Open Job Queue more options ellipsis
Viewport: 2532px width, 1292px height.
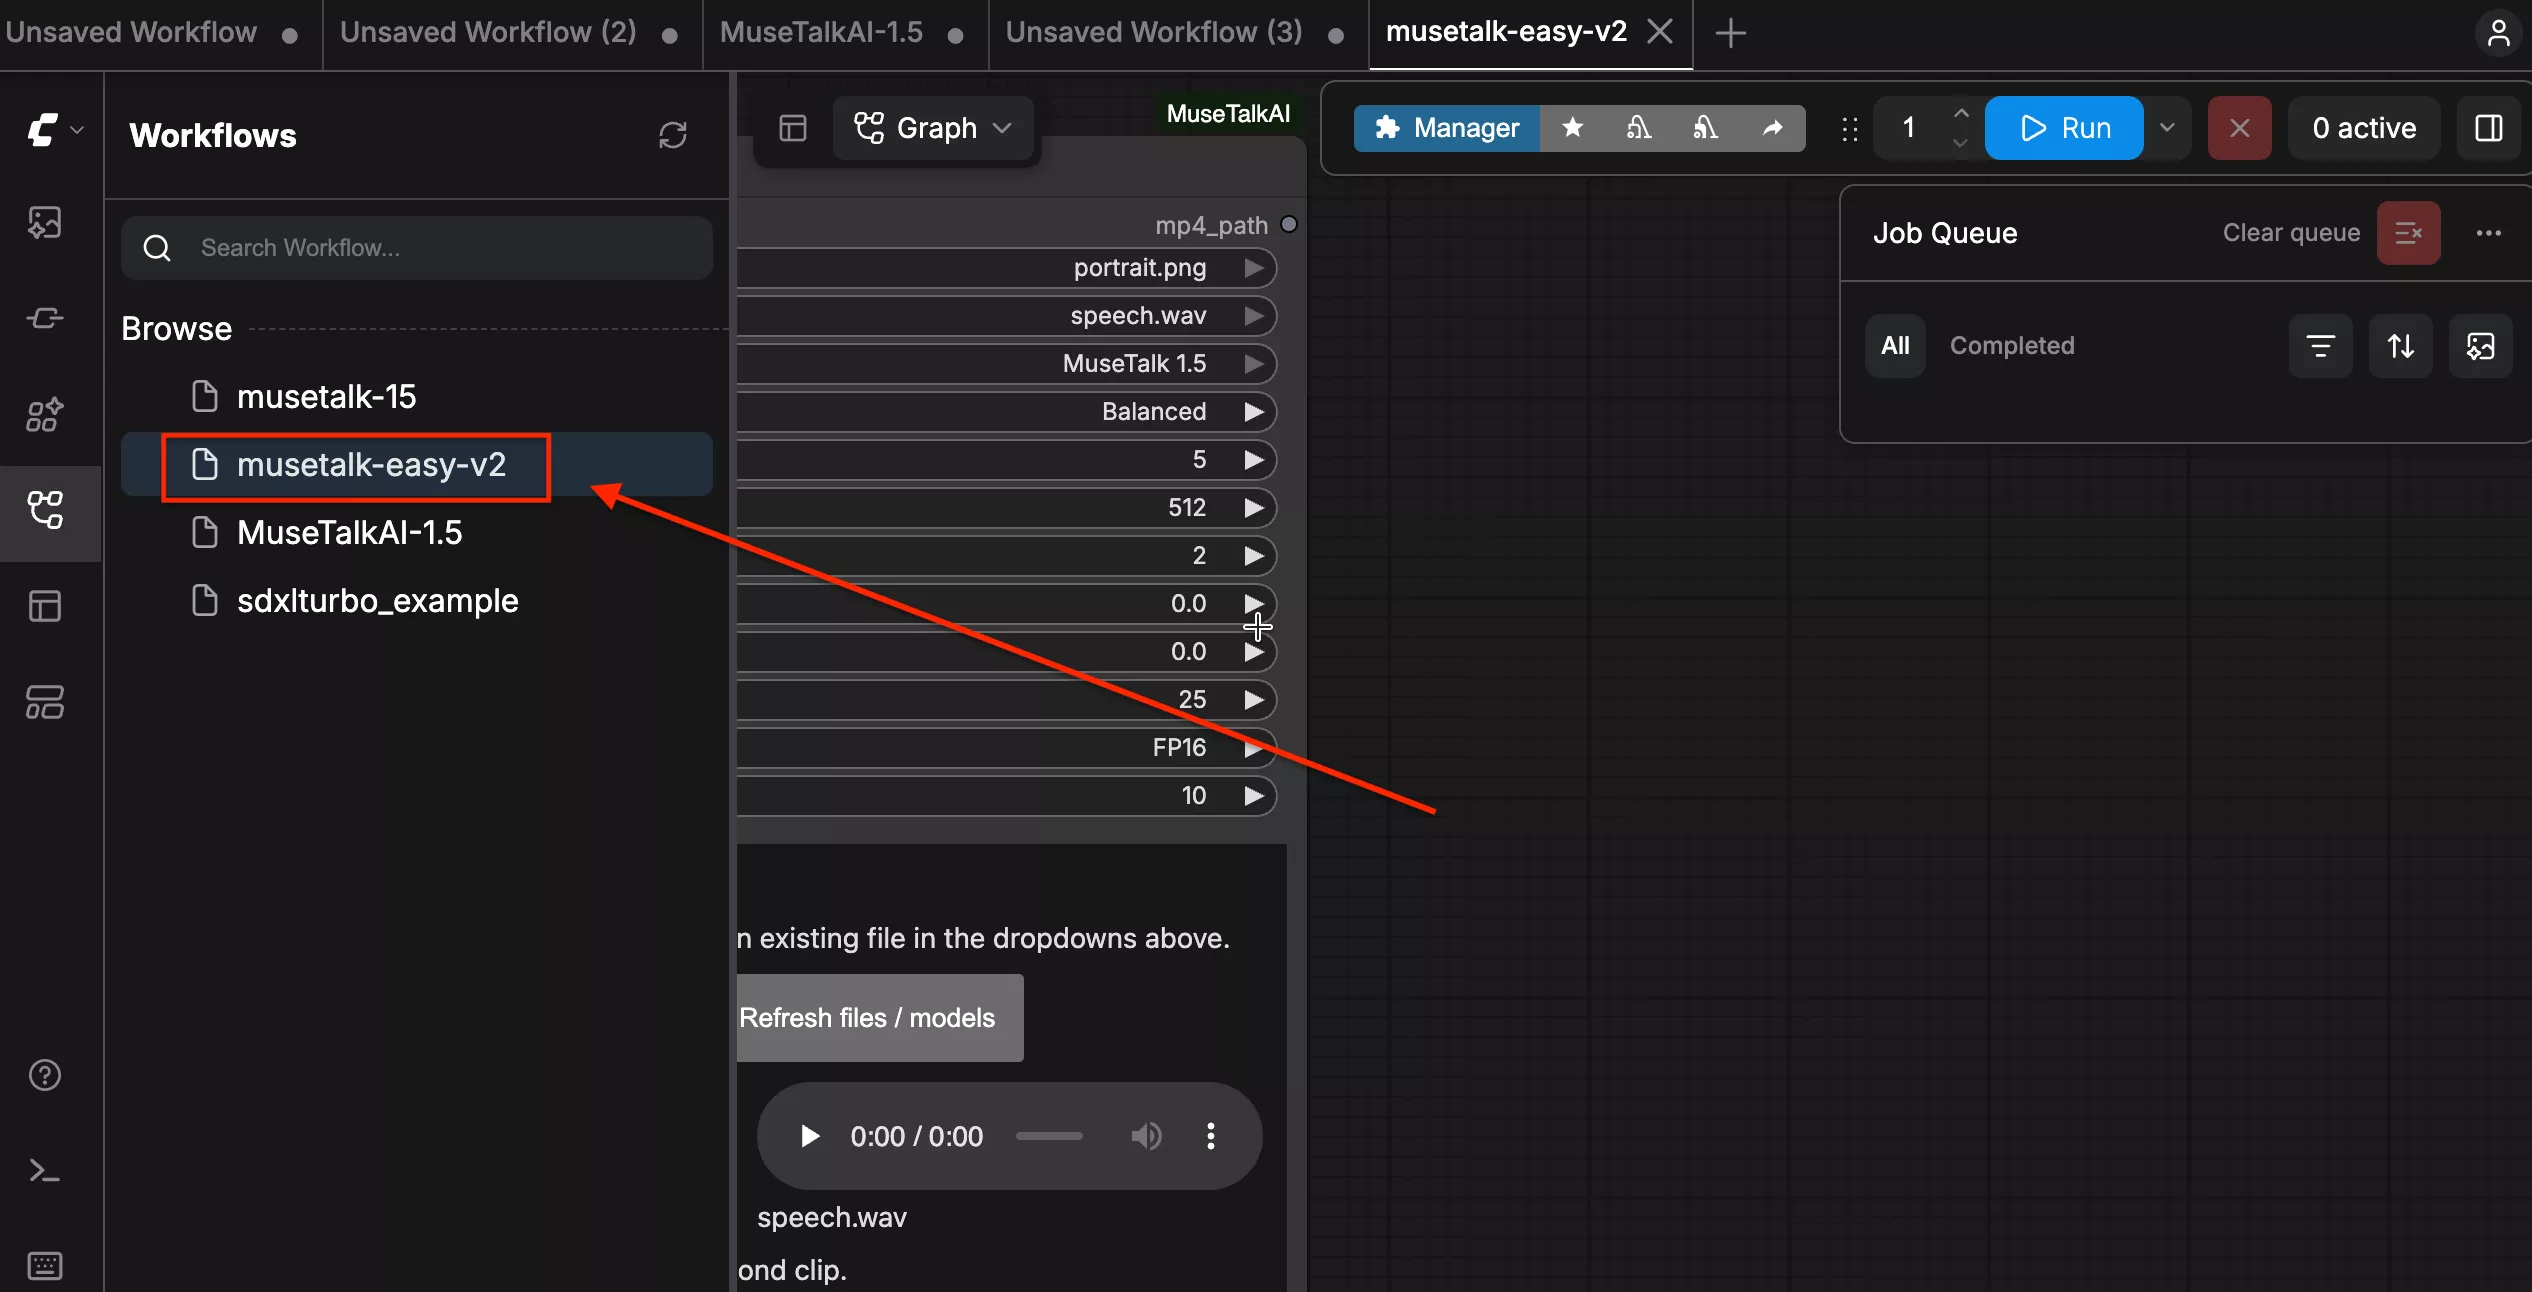pos(2488,233)
